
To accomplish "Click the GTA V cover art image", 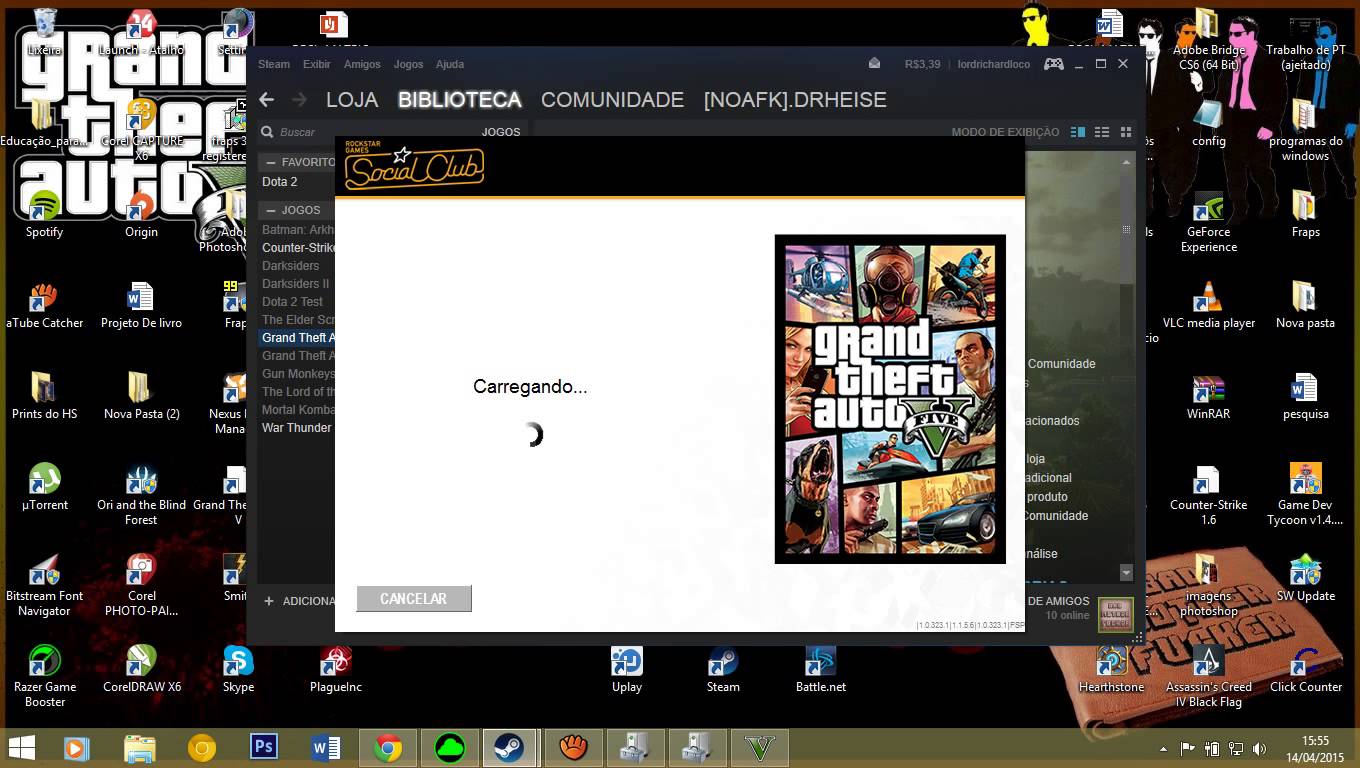I will [x=890, y=399].
